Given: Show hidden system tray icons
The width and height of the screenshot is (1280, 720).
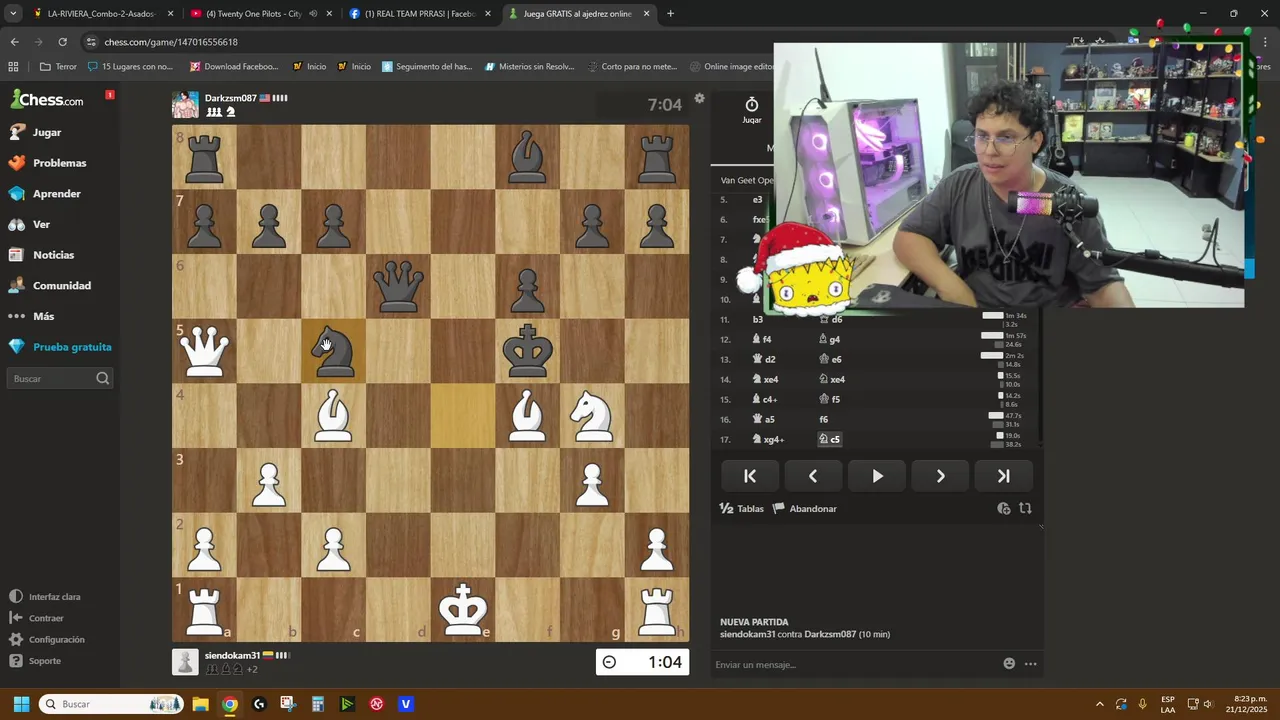Looking at the screenshot, I should coord(1100,704).
